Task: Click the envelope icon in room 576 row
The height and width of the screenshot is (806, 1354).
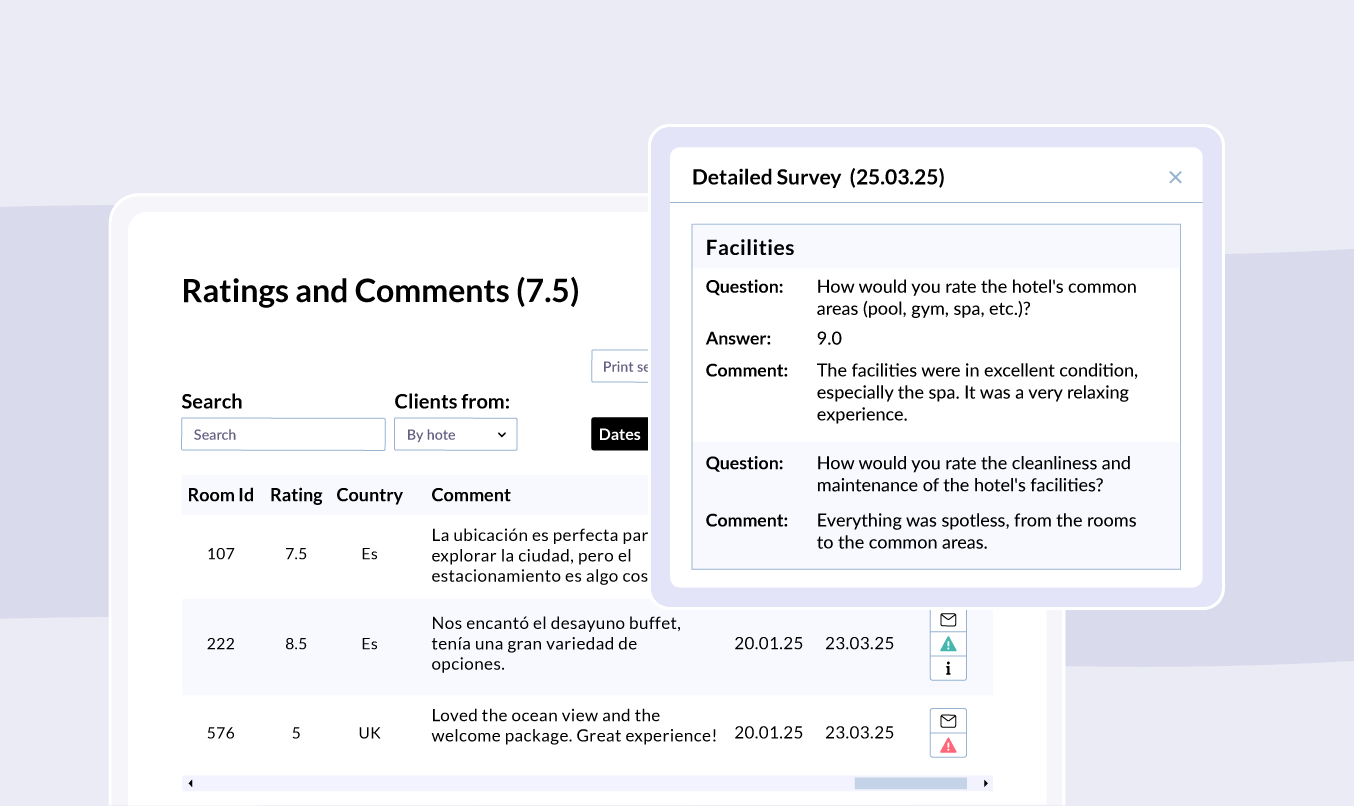Action: (948, 721)
